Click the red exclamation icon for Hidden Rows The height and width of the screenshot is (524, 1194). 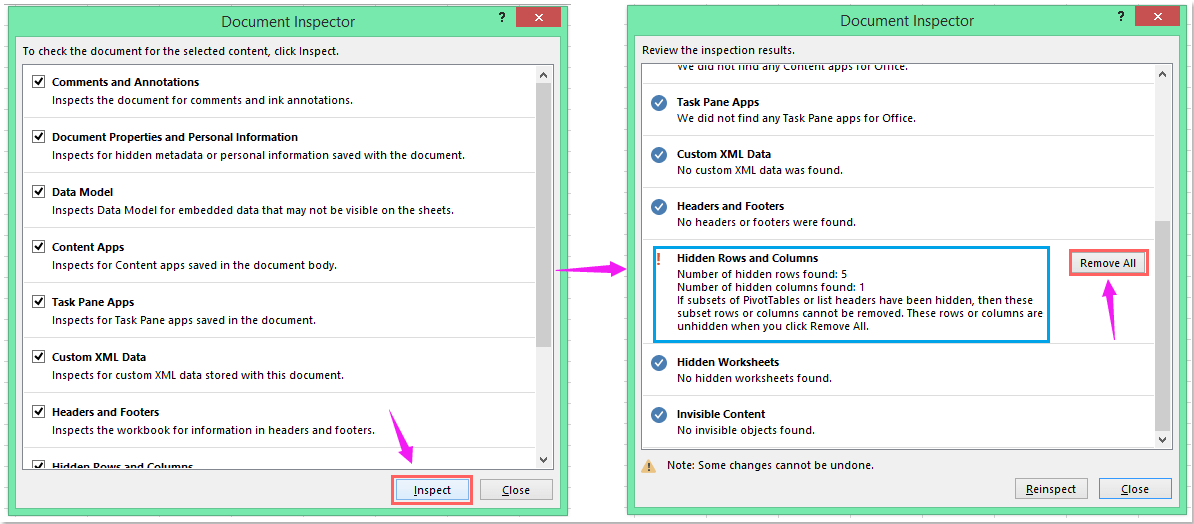[659, 259]
